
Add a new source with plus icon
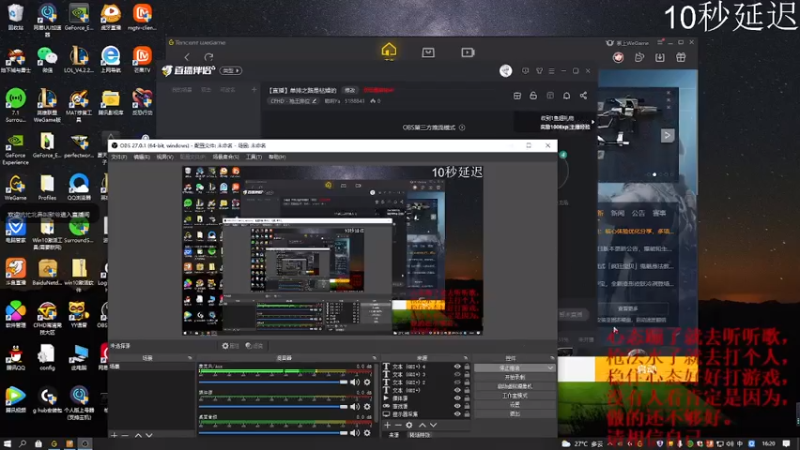(387, 425)
